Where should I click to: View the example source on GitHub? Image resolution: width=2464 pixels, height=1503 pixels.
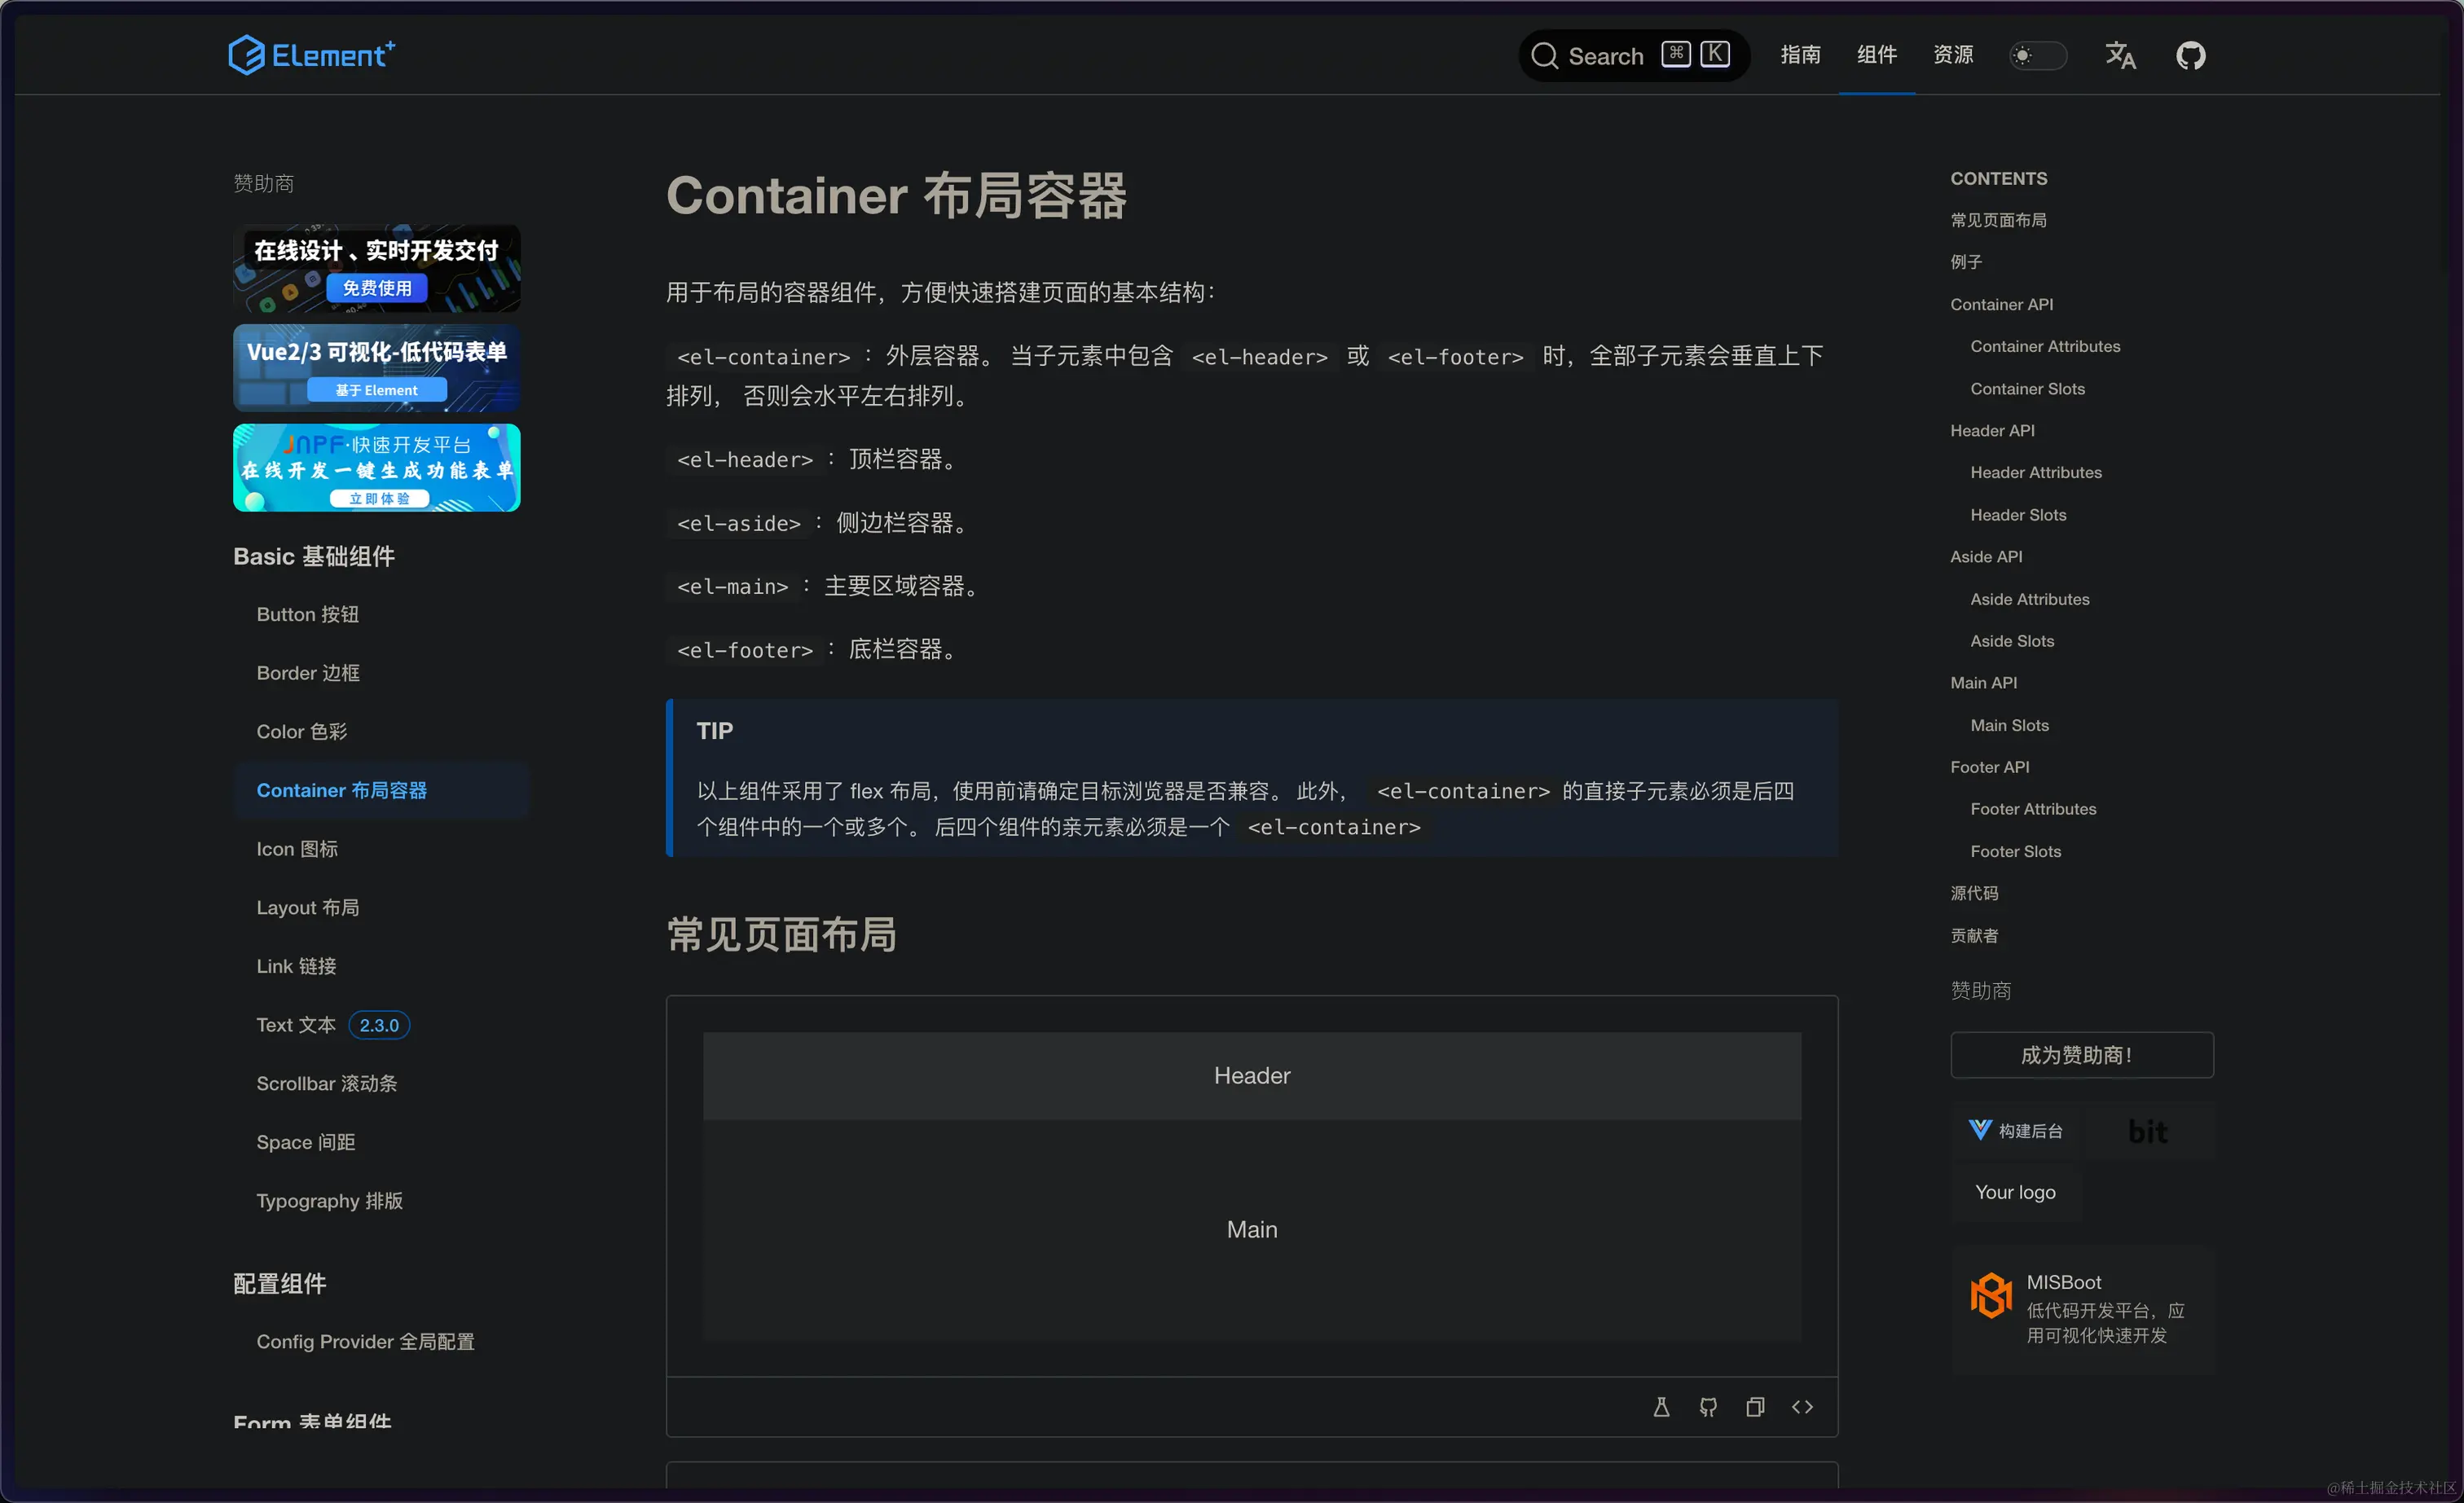(x=1708, y=1406)
